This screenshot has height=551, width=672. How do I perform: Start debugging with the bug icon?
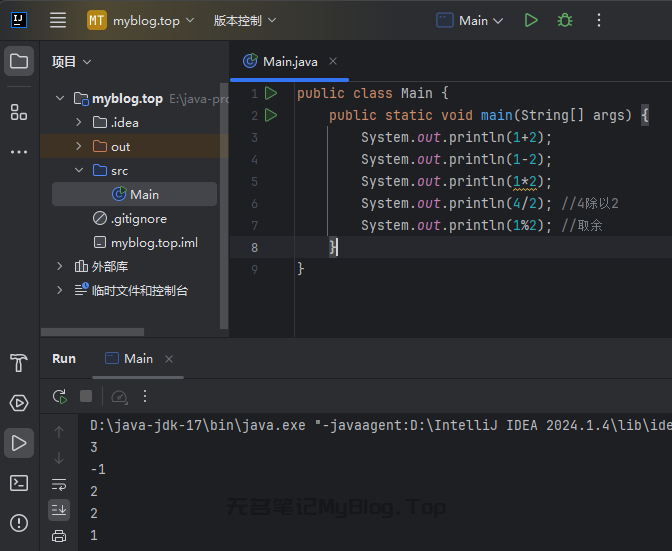[565, 20]
